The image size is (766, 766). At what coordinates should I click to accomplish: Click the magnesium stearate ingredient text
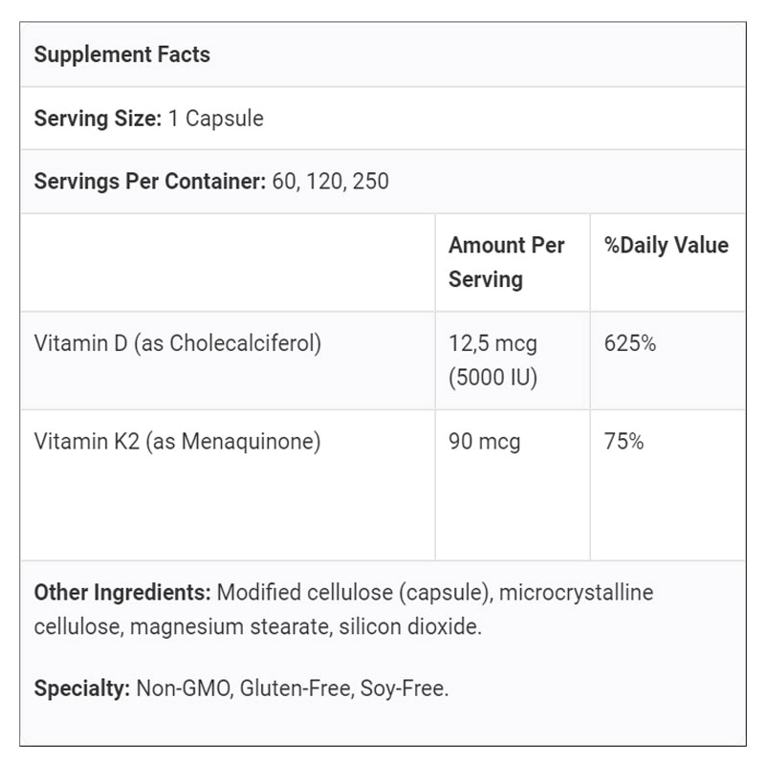229,627
